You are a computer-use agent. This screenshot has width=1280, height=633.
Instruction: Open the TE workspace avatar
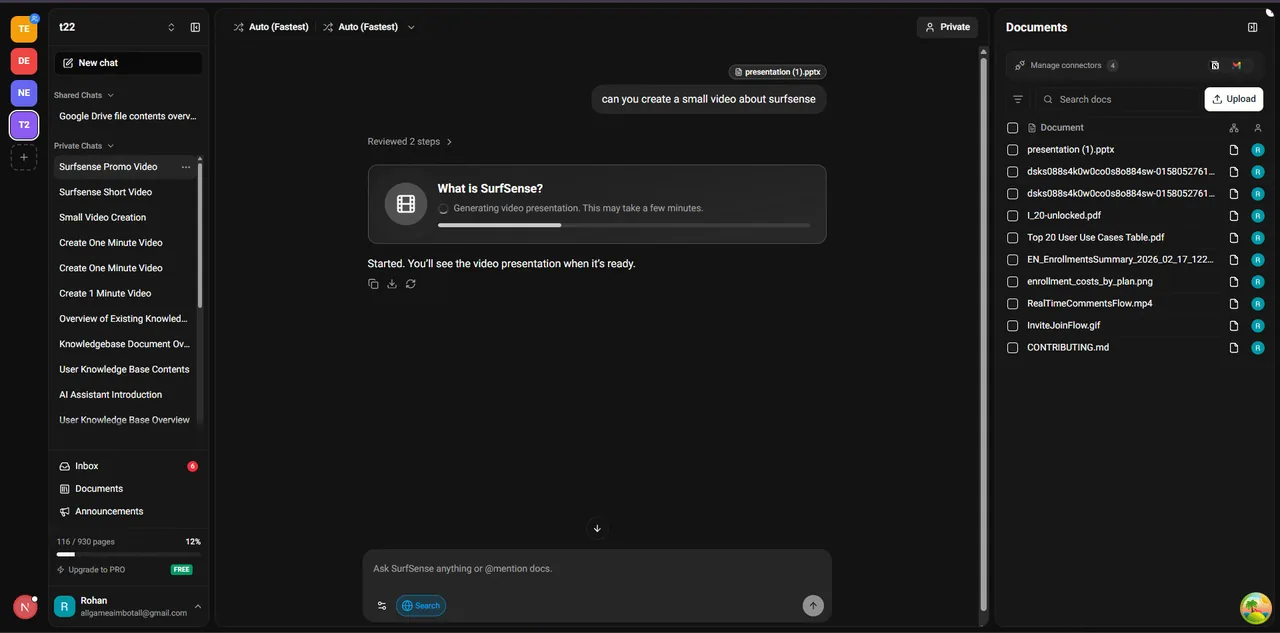pyautogui.click(x=24, y=29)
